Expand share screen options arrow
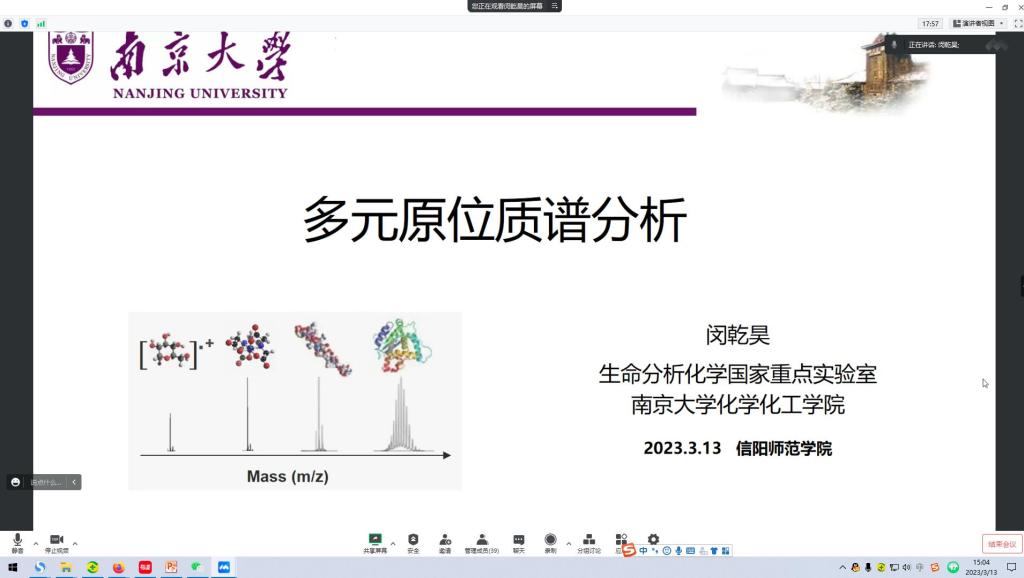Image resolution: width=1024 pixels, height=578 pixels. point(393,544)
